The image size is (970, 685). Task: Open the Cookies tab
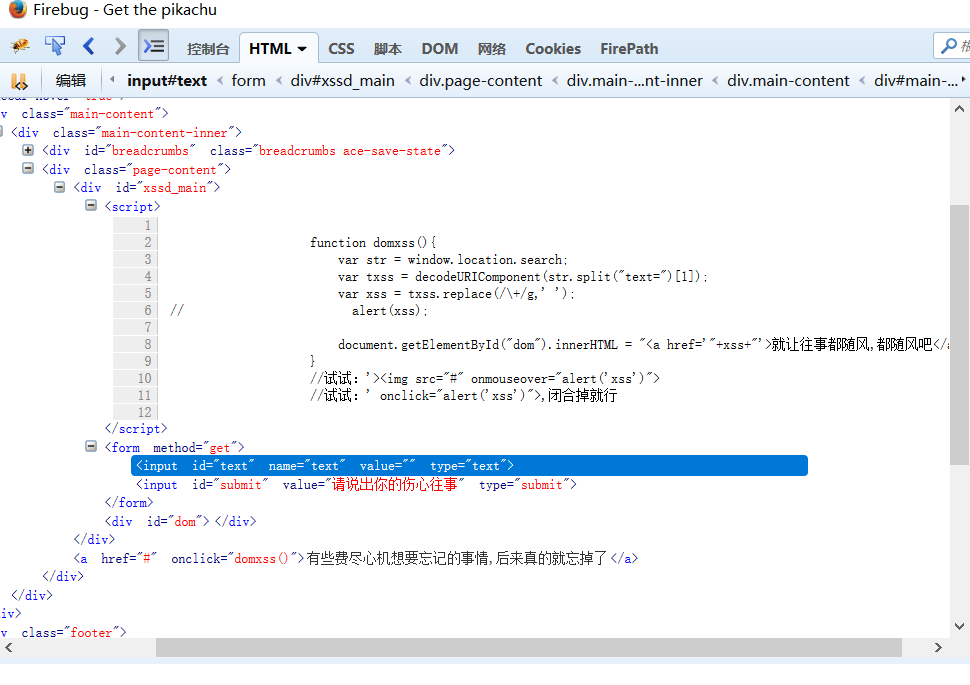coord(553,49)
